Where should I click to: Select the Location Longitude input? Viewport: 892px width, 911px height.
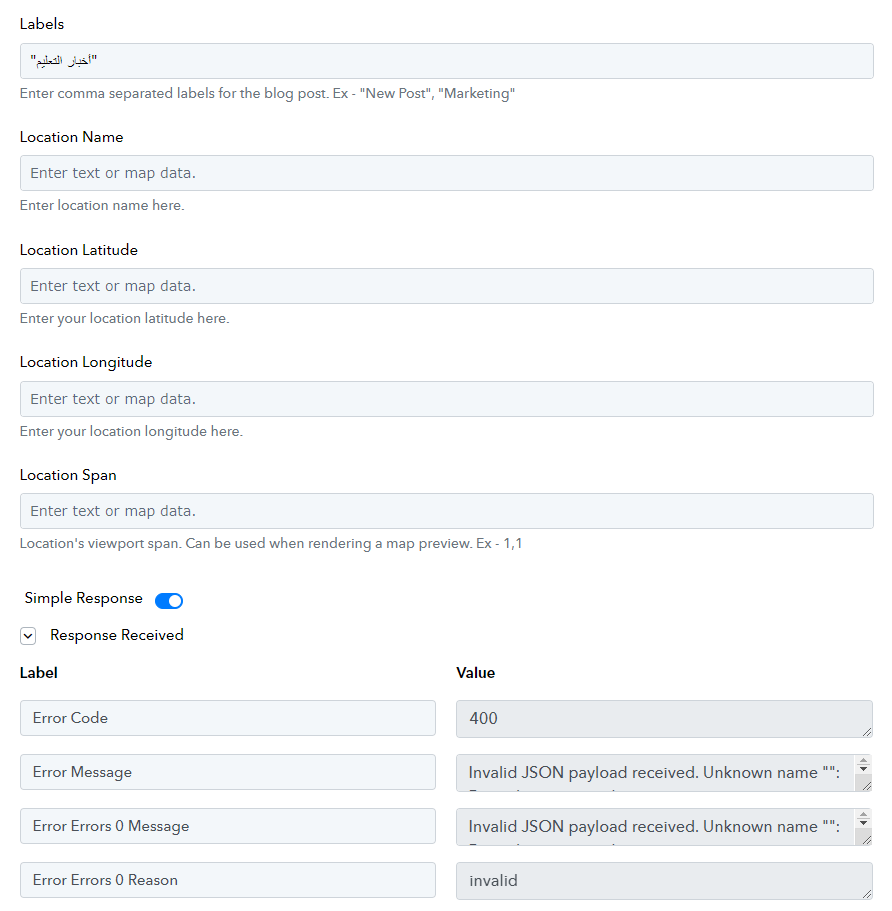click(446, 399)
